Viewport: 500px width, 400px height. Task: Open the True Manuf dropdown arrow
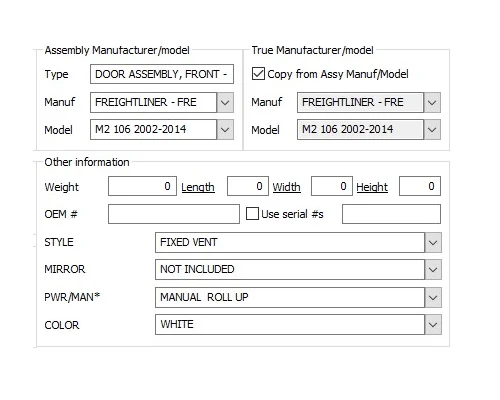(x=432, y=102)
